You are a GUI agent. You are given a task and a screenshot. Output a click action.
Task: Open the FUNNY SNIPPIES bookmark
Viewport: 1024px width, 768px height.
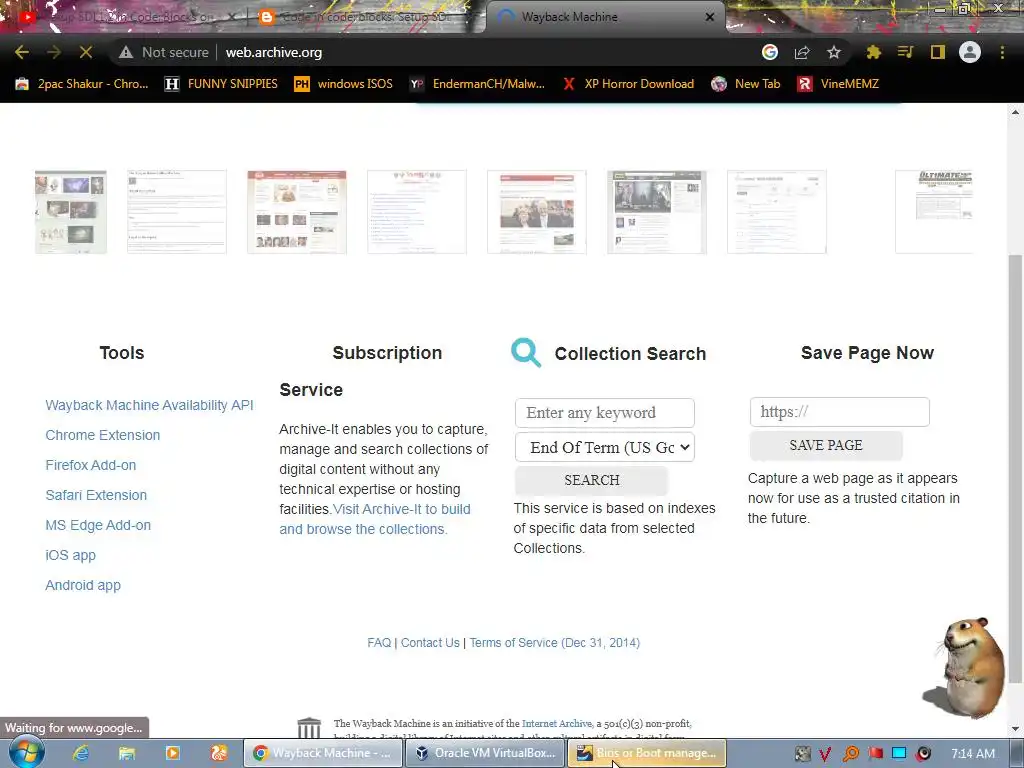221,84
